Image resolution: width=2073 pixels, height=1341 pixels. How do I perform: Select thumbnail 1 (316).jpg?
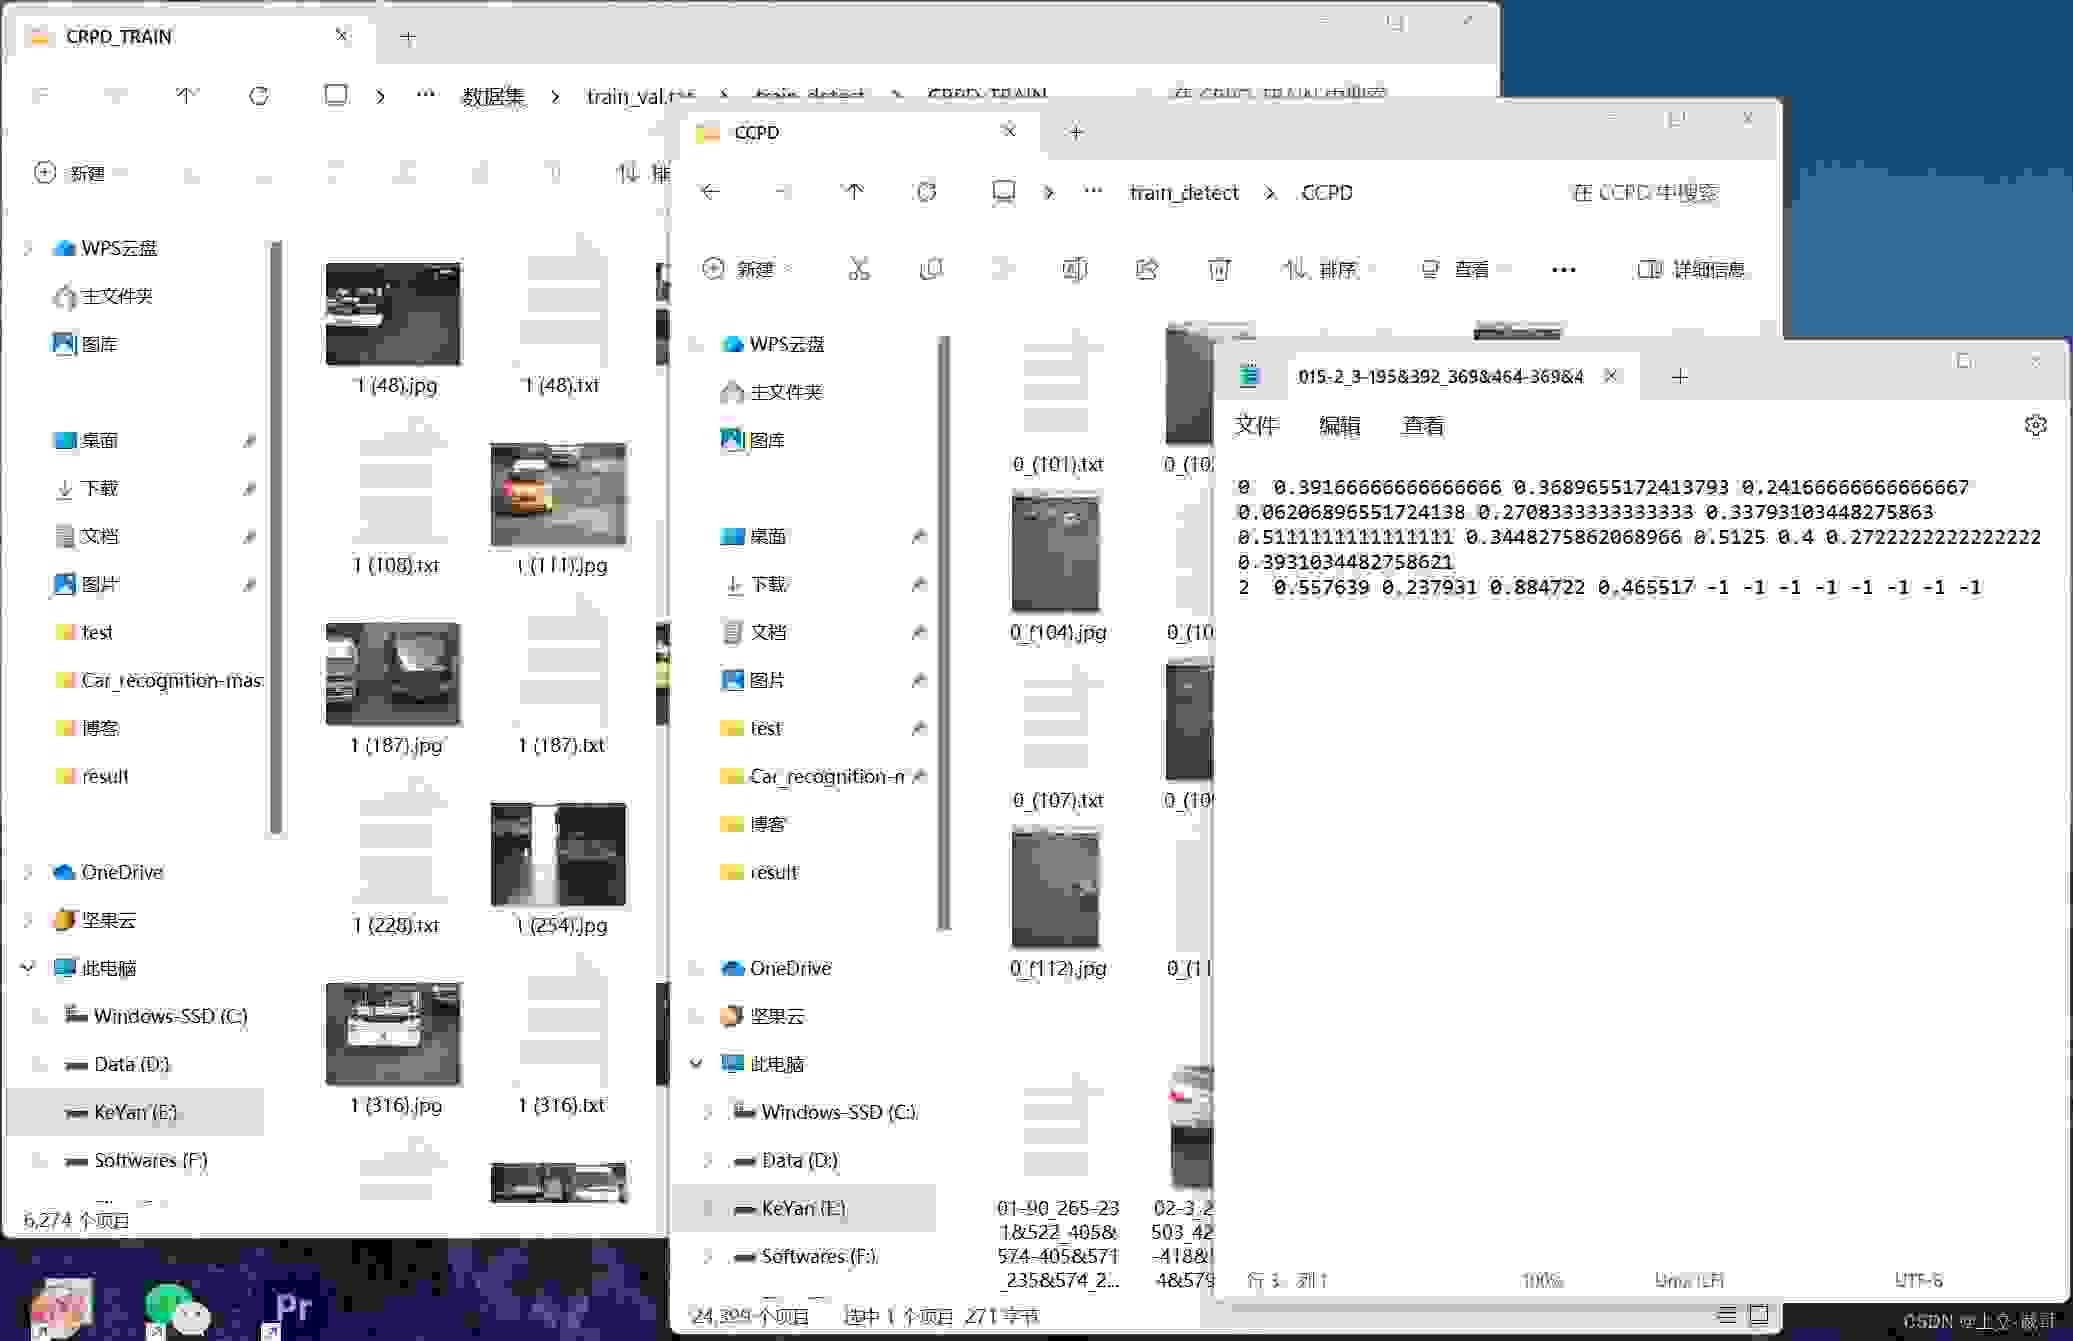pyautogui.click(x=394, y=1033)
